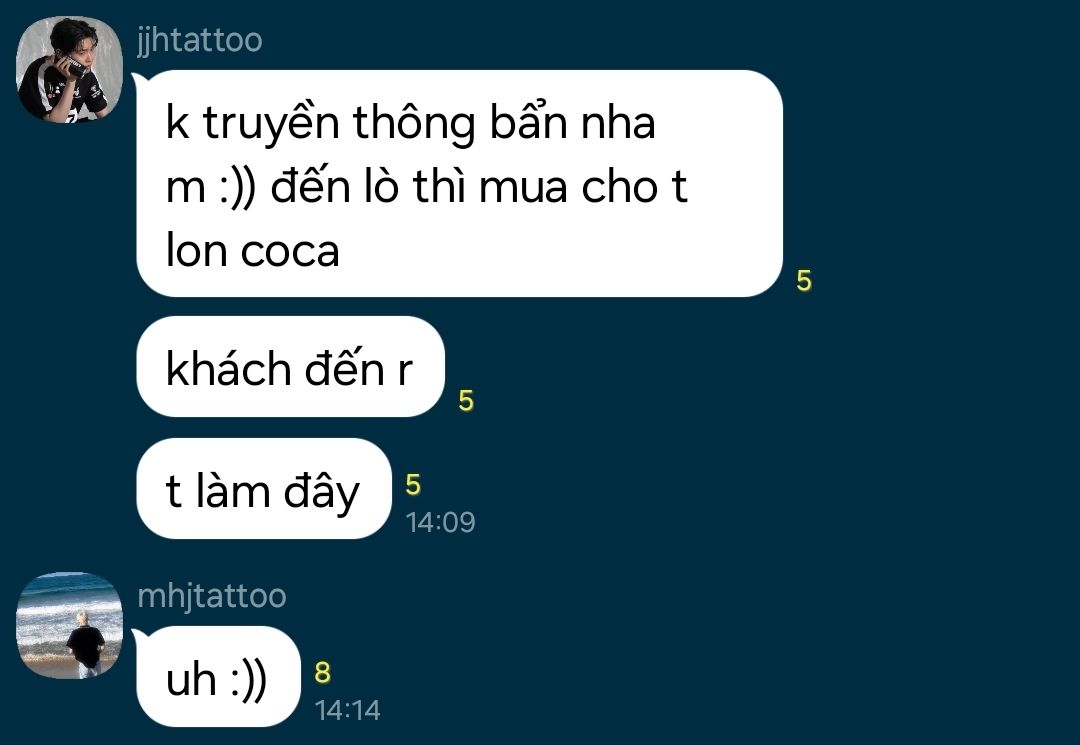1080x745 pixels.
Task: Click the 14:09 timestamp
Action: pos(440,522)
